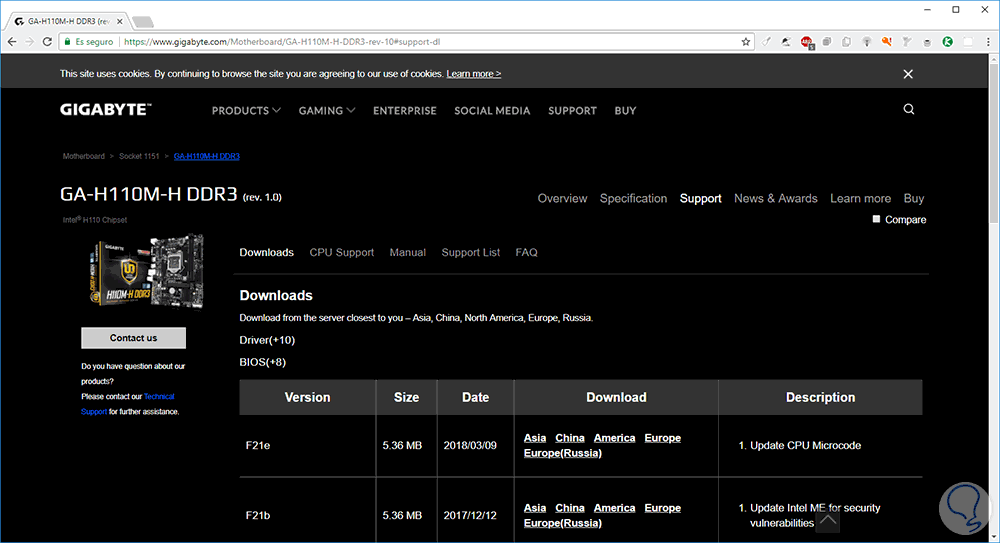Switch to the Specification tab

pos(633,198)
